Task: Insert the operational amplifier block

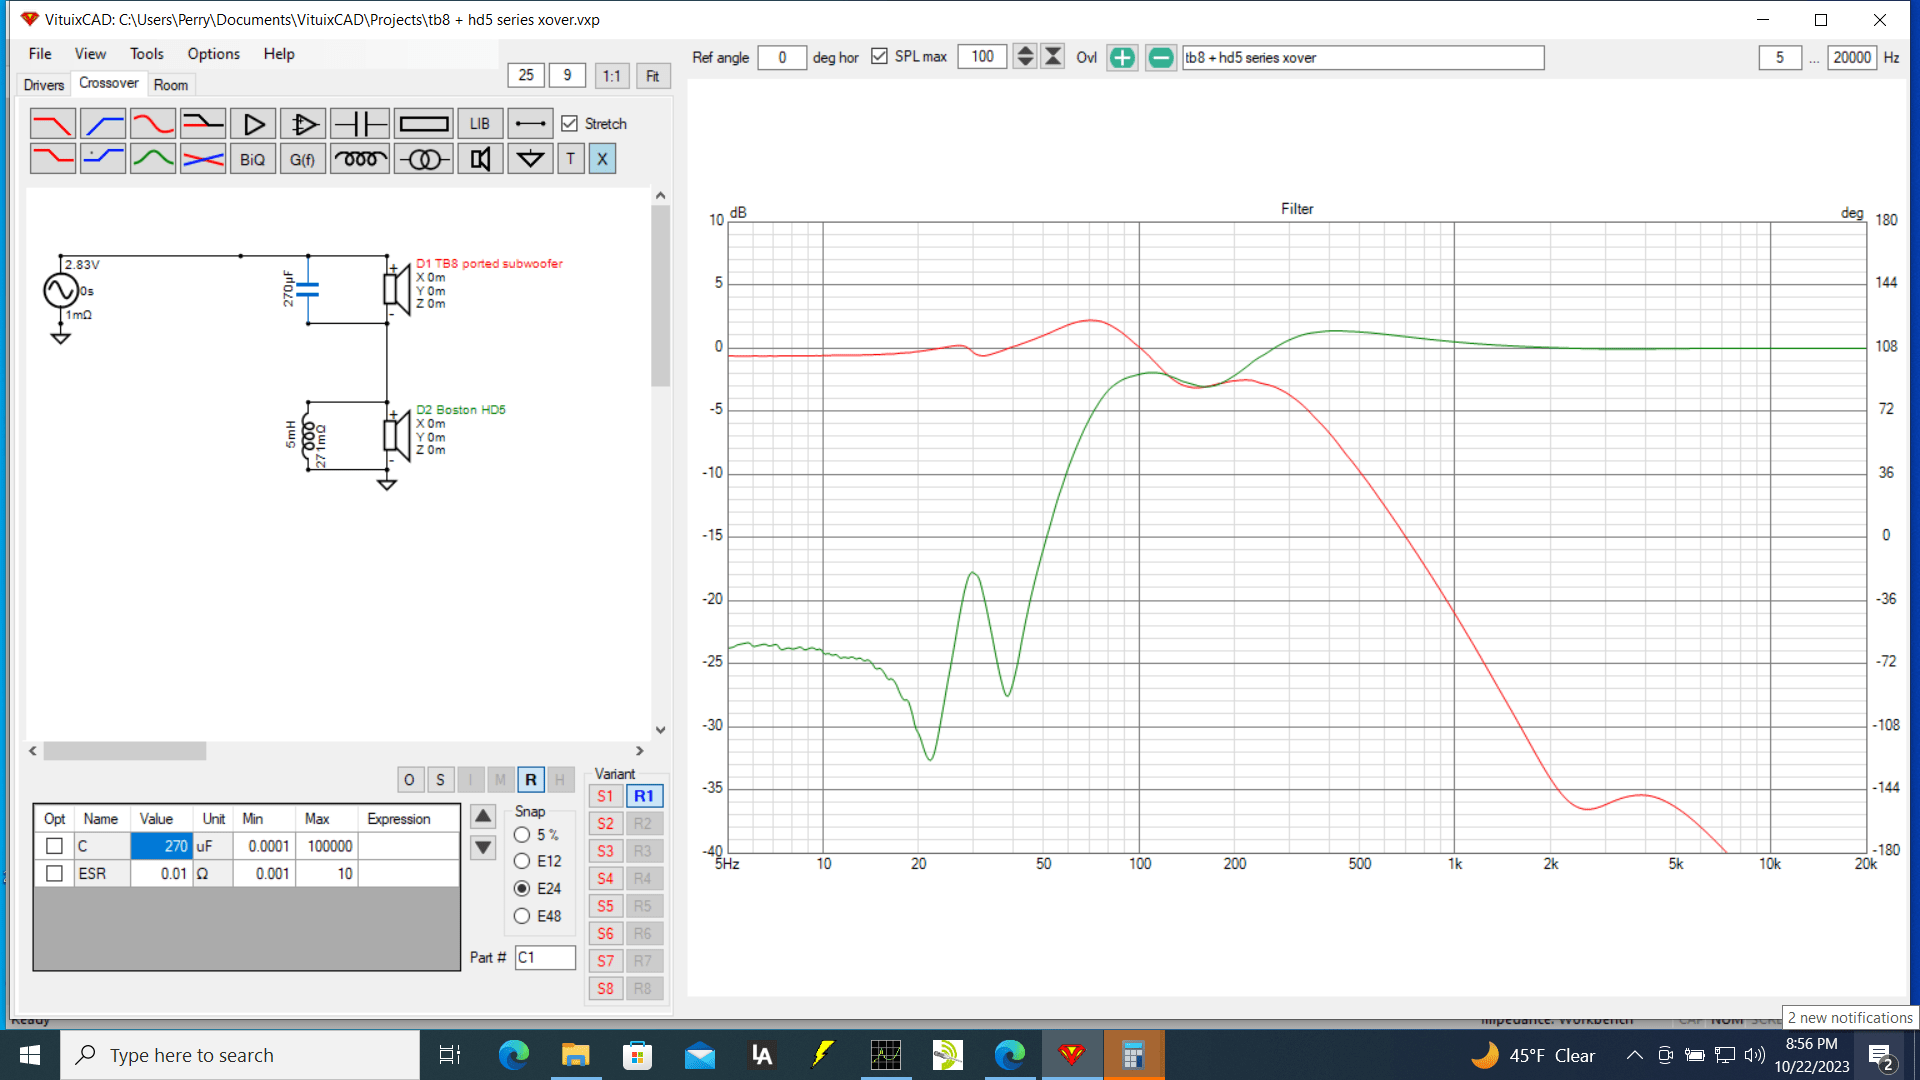Action: 303,124
